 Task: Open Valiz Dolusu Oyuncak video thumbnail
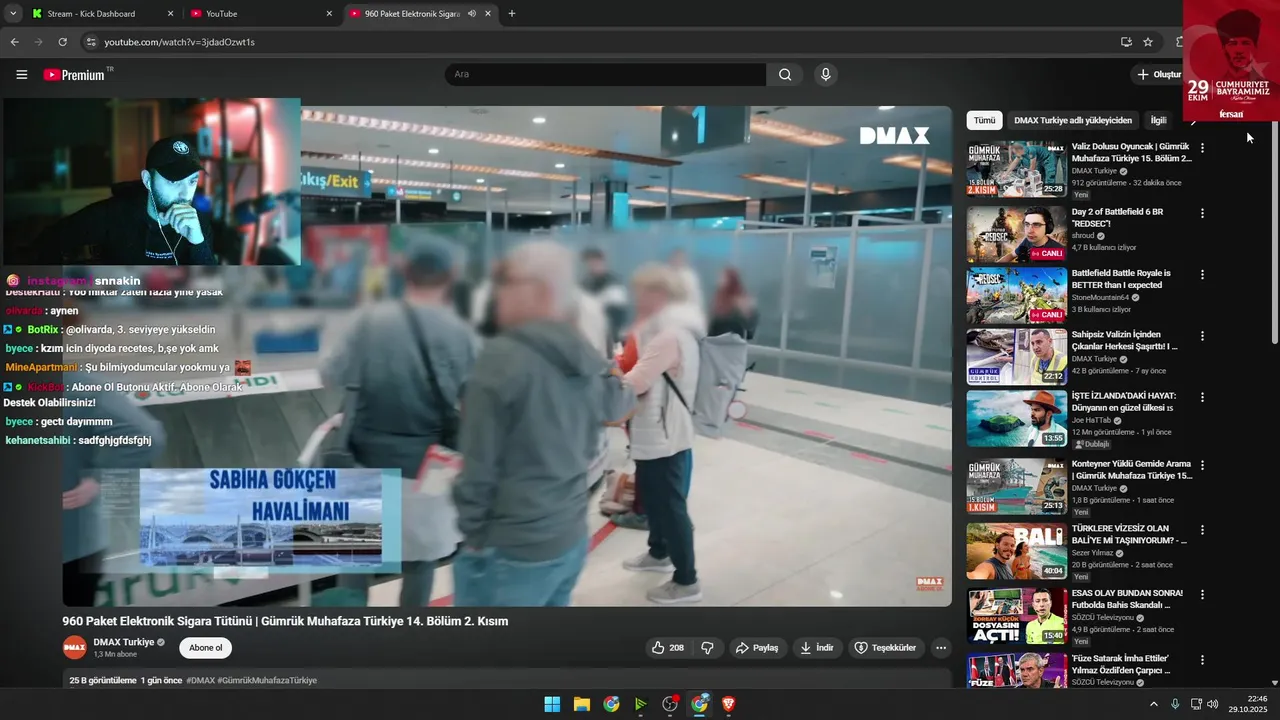pos(1016,168)
